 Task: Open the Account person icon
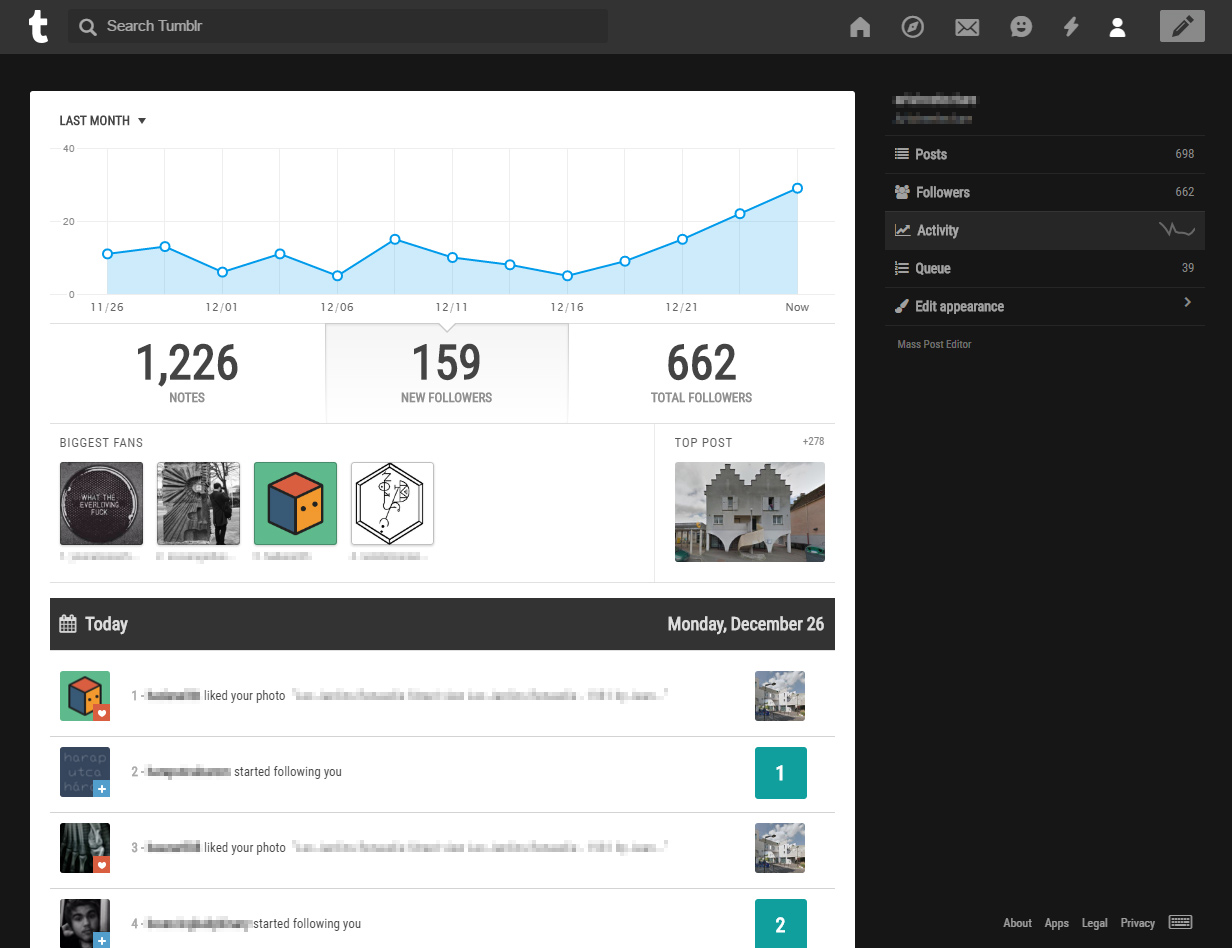tap(1117, 27)
